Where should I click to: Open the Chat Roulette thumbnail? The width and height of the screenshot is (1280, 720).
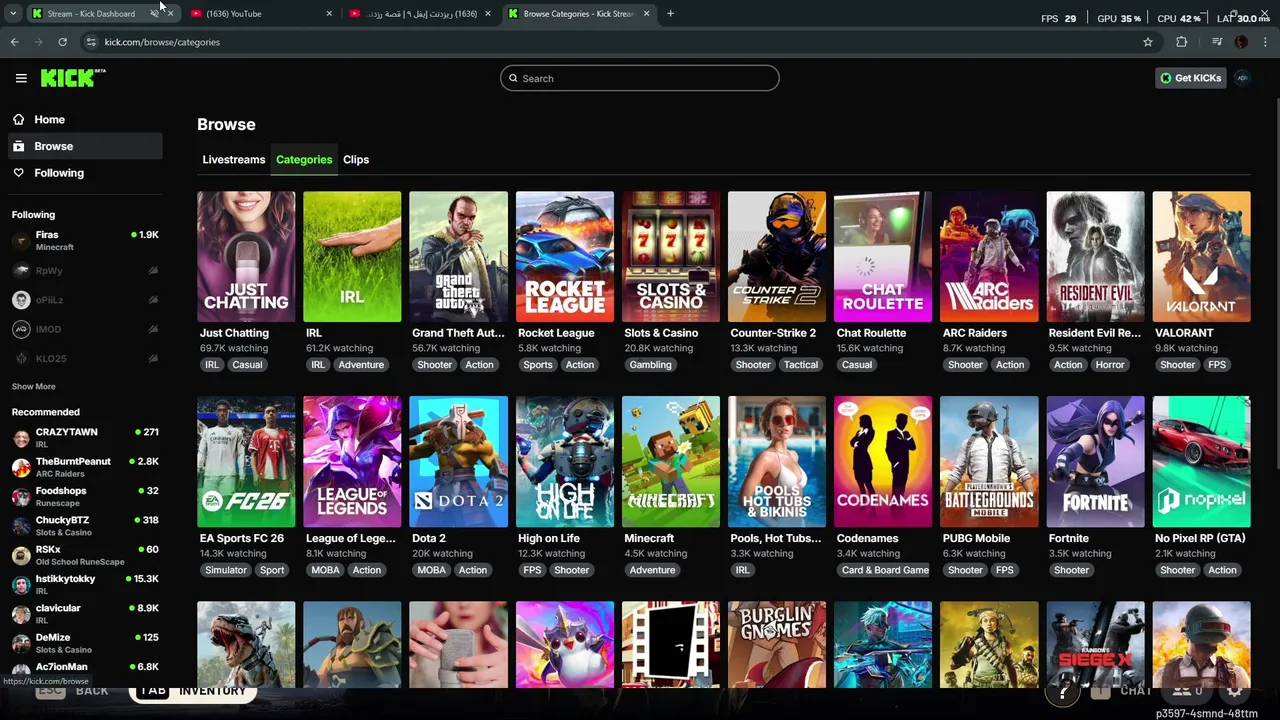(x=883, y=257)
